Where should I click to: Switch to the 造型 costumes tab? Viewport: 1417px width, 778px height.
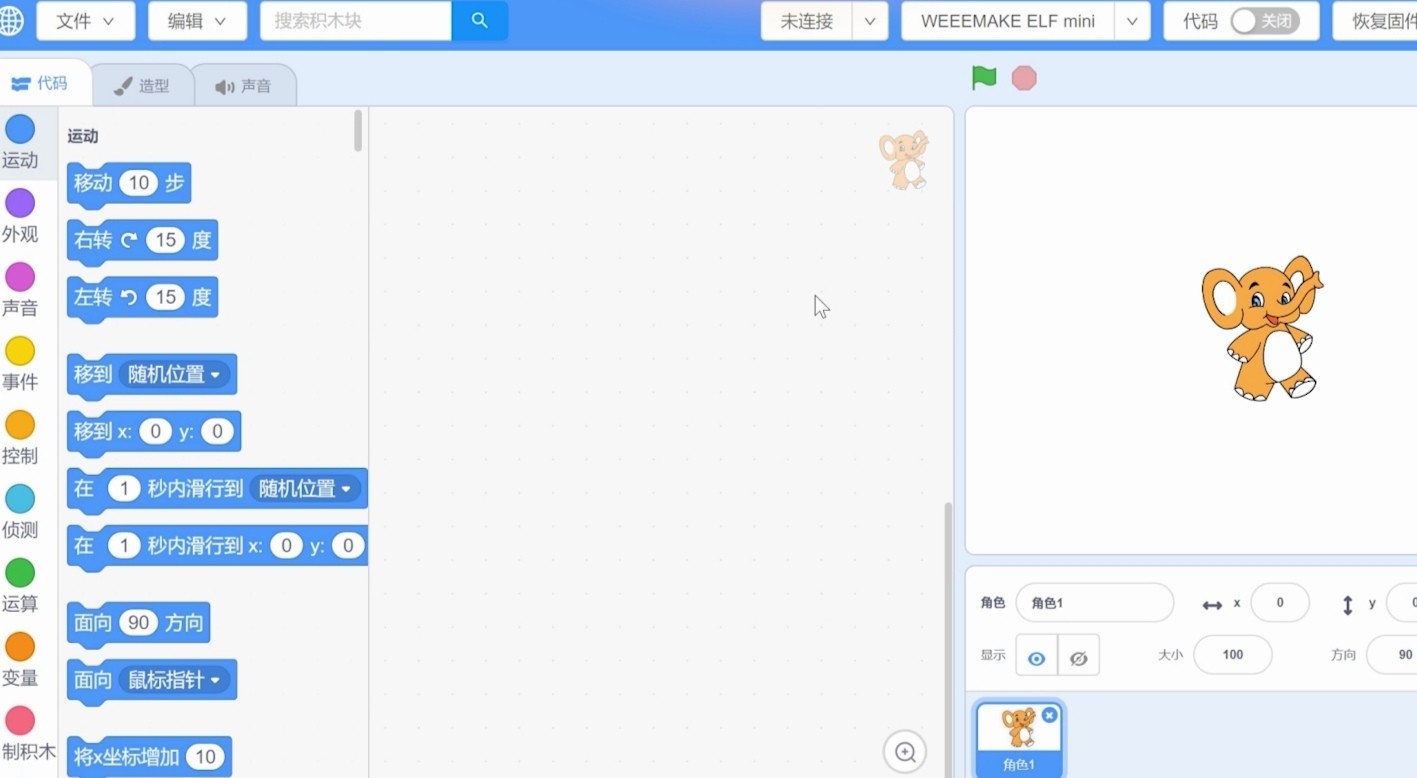(x=142, y=86)
